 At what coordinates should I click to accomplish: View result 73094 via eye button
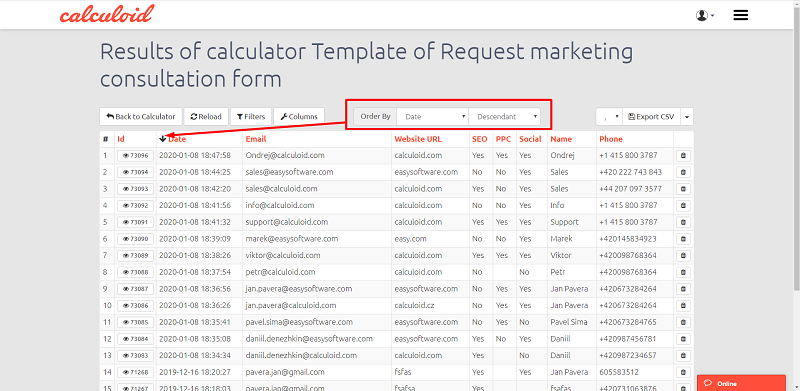tap(135, 173)
